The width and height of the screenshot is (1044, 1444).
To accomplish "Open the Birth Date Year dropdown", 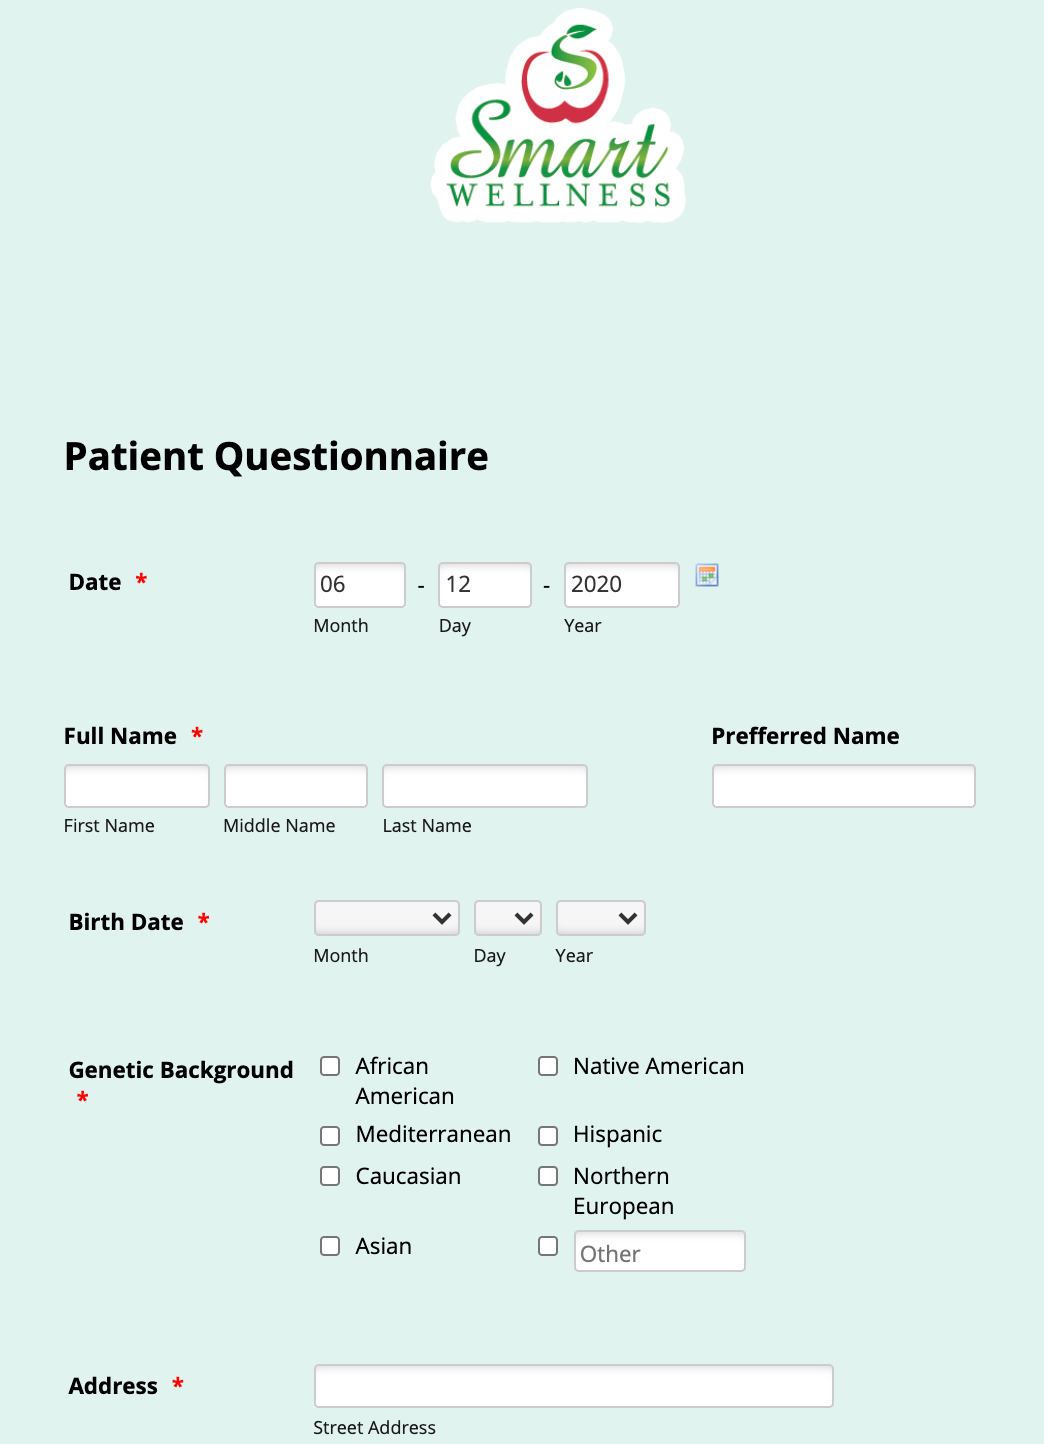I will click(600, 918).
